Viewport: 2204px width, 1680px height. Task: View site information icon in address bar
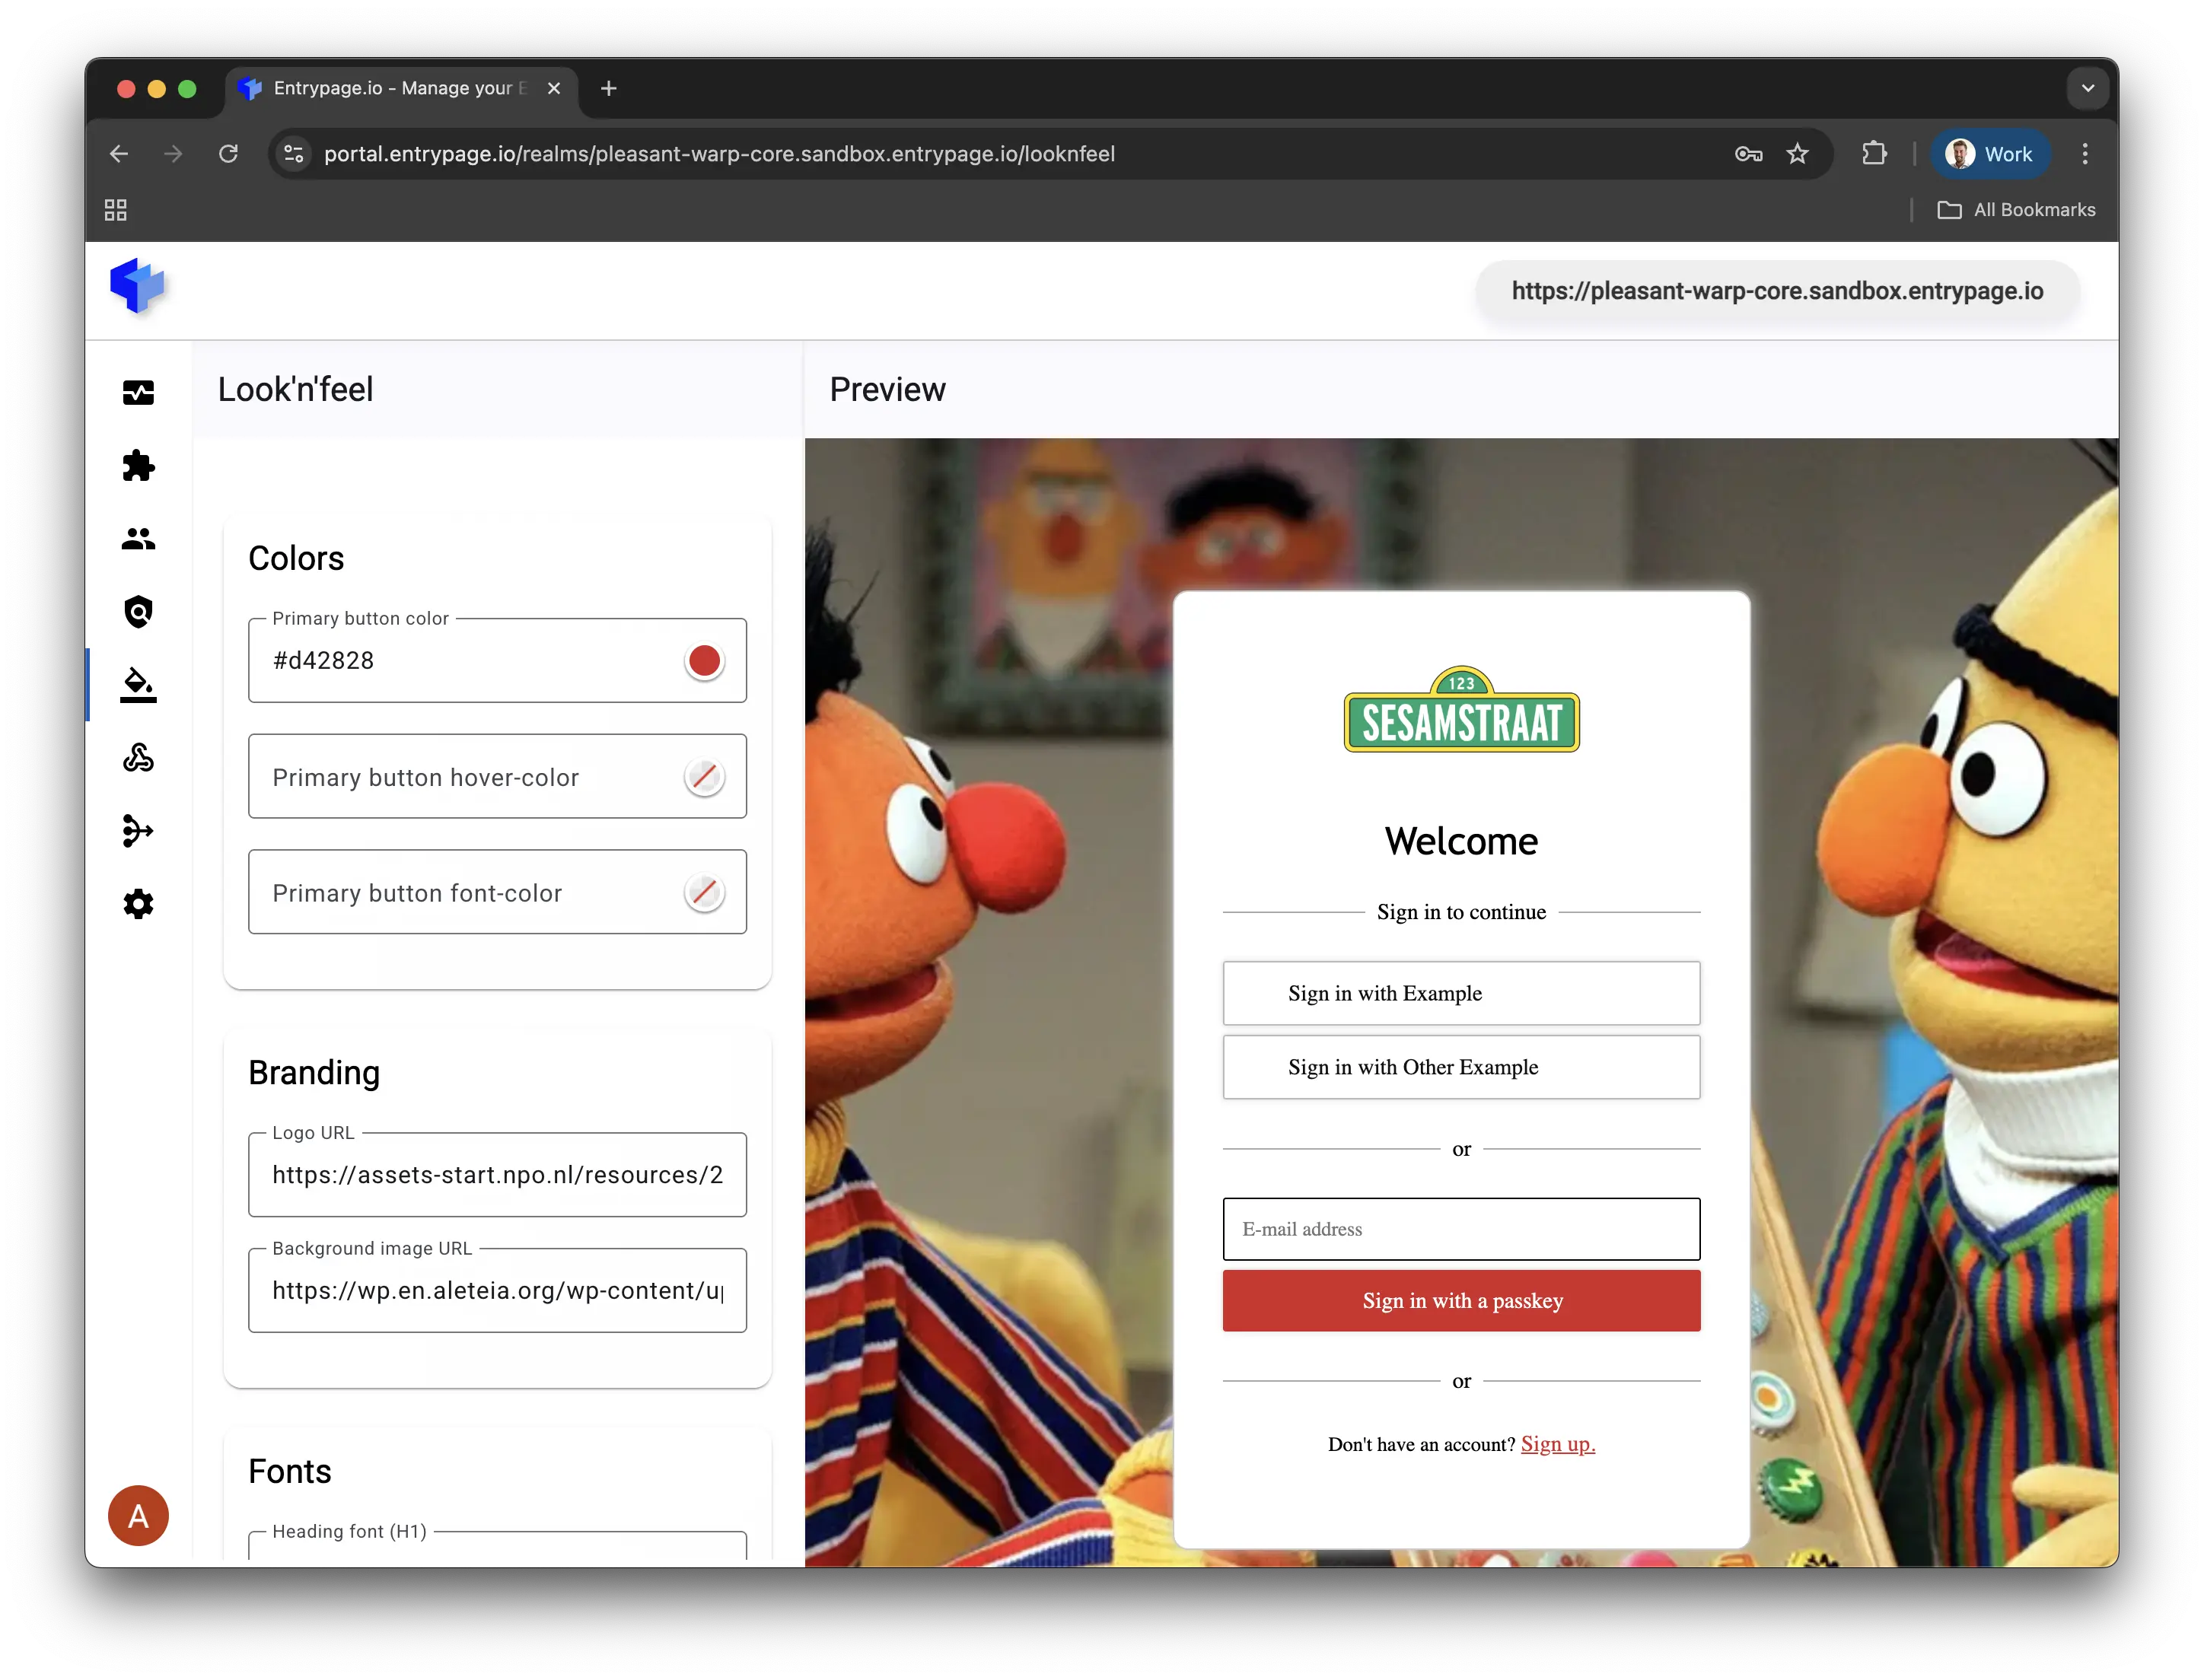click(x=294, y=154)
